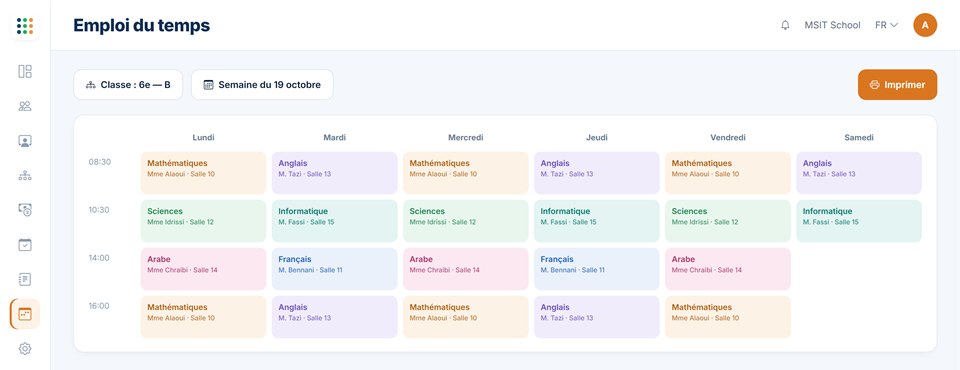Screen dimensions: 960x370
Task: Click the 16:00 time label
Action: click(99, 306)
